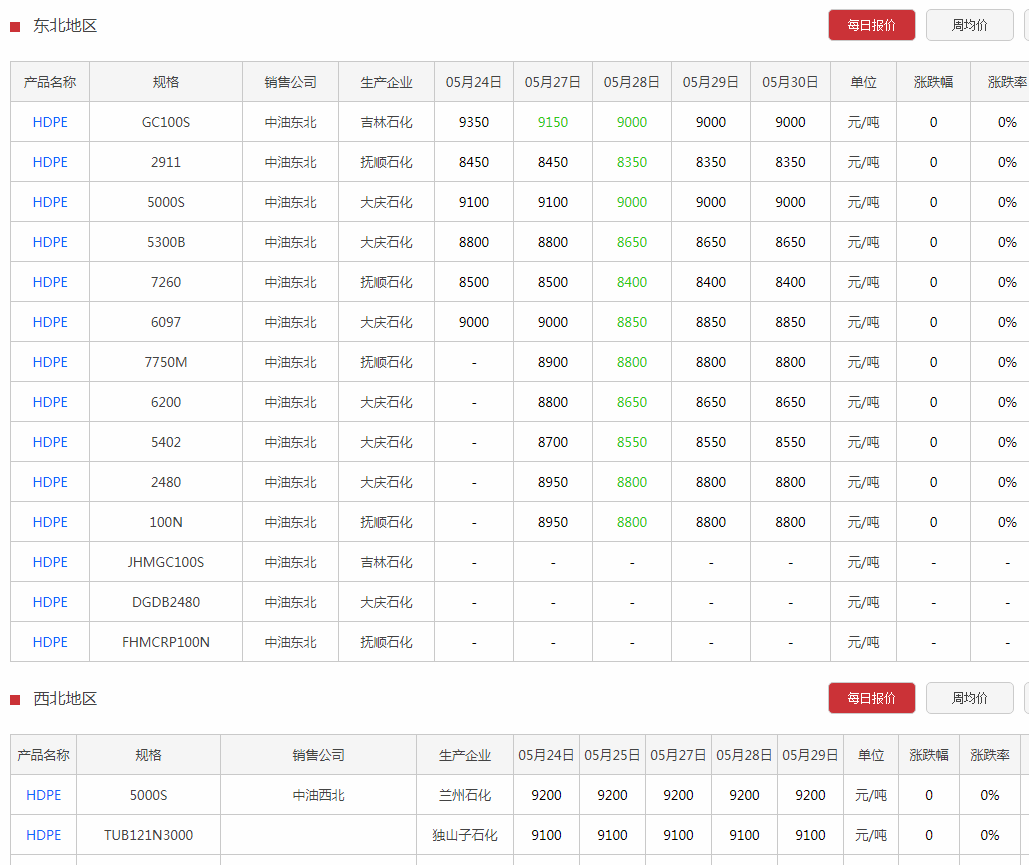Image resolution: width=1029 pixels, height=865 pixels.
Task: Click 每日报价 tab in 西北地区 section
Action: 872,698
